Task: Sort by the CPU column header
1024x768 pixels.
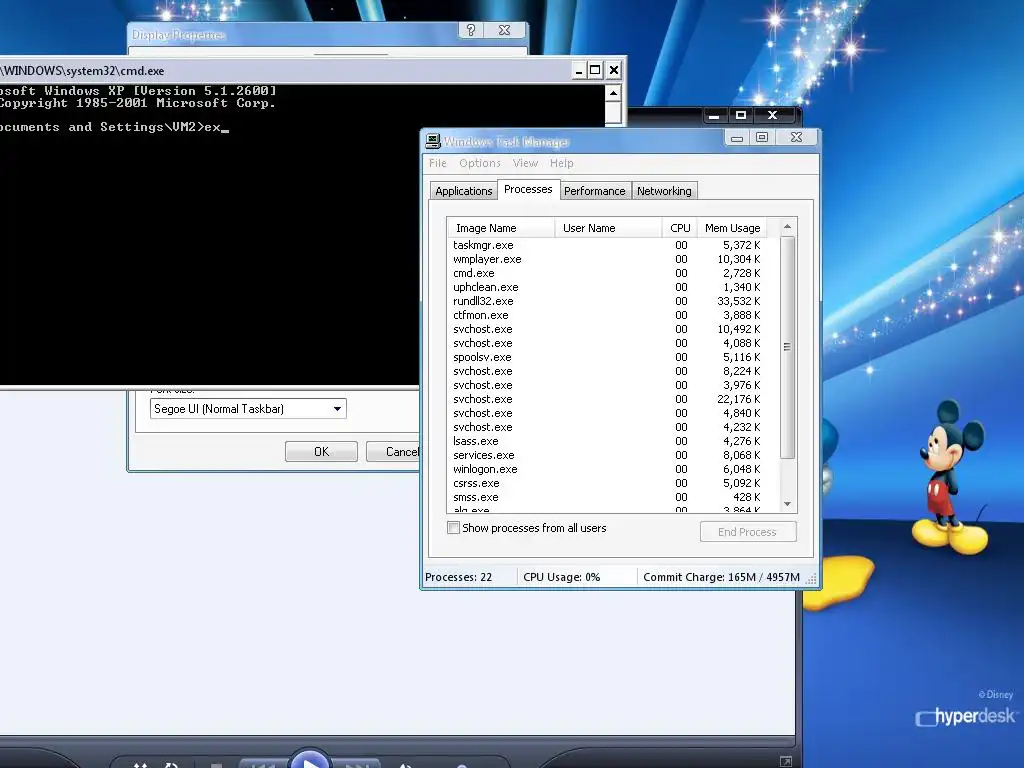Action: coord(680,228)
